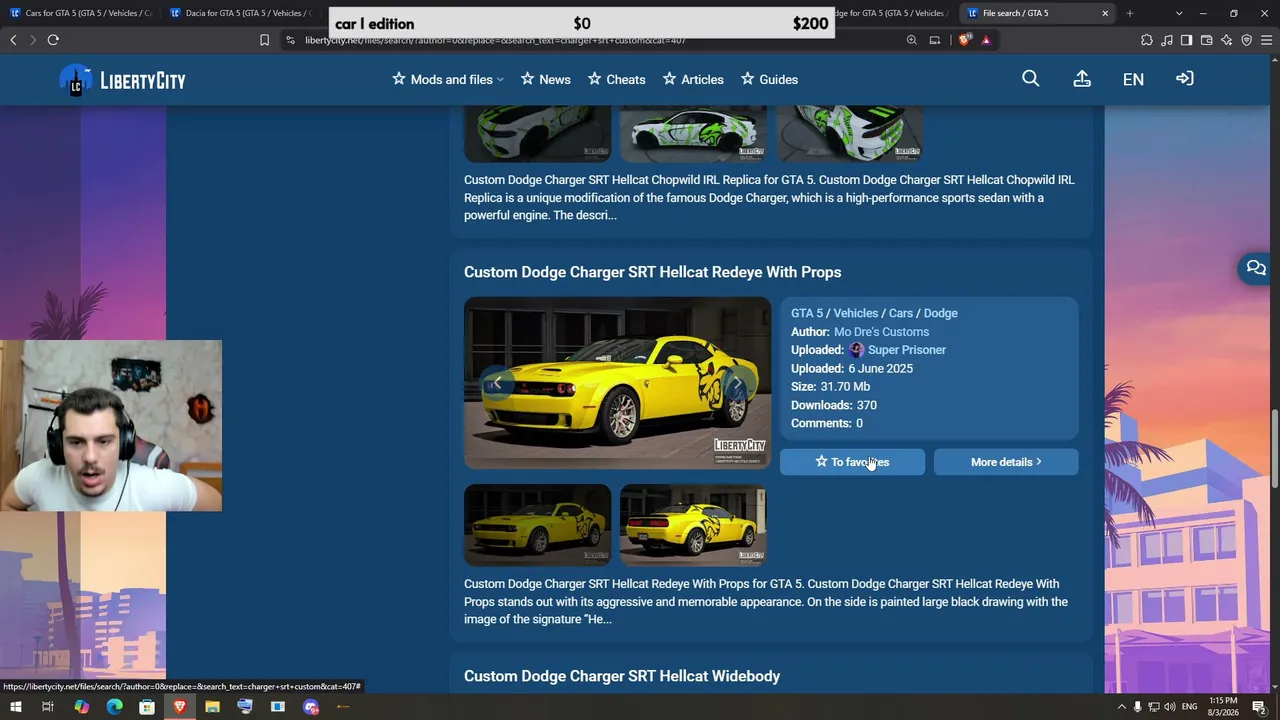Expand the Mods and files dropdown
The image size is (1280, 720).
448,79
